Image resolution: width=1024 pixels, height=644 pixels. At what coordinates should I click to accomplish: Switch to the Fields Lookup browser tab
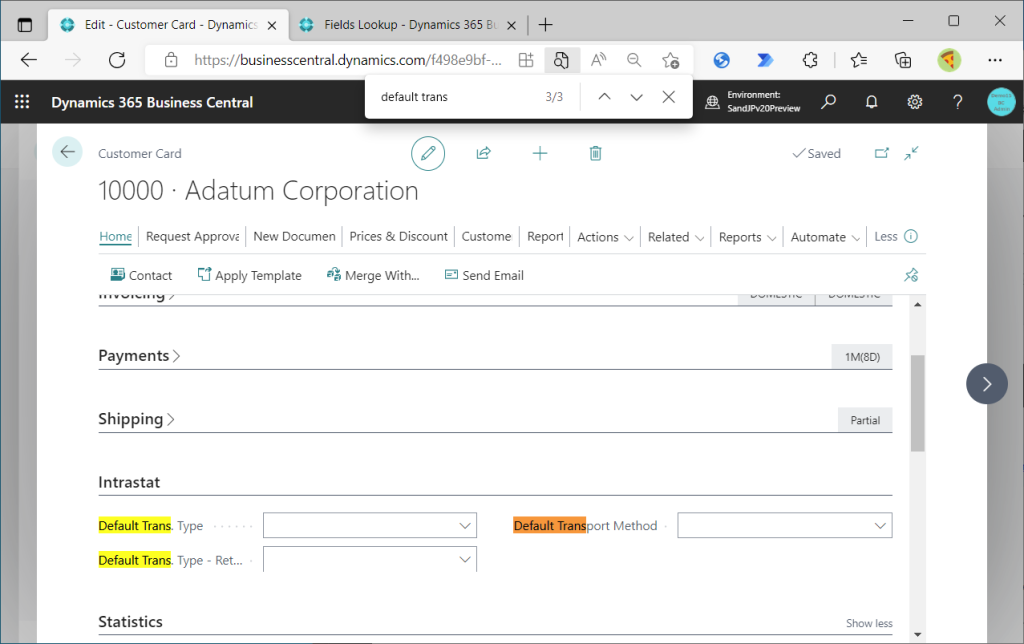(408, 25)
